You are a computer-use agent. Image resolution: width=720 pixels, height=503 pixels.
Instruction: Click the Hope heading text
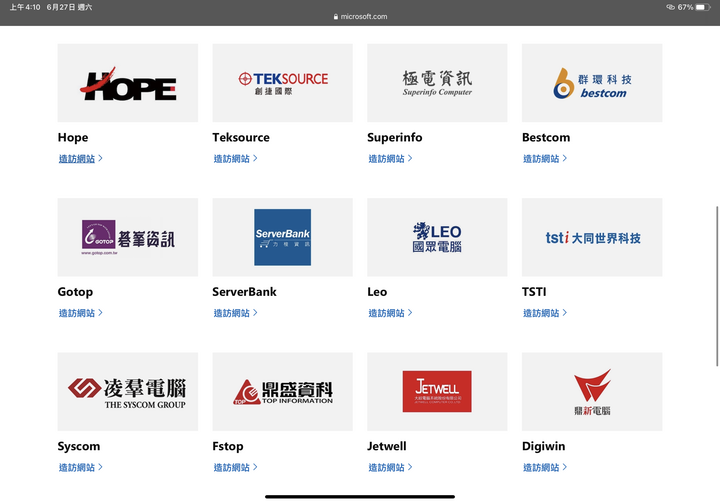tap(73, 137)
